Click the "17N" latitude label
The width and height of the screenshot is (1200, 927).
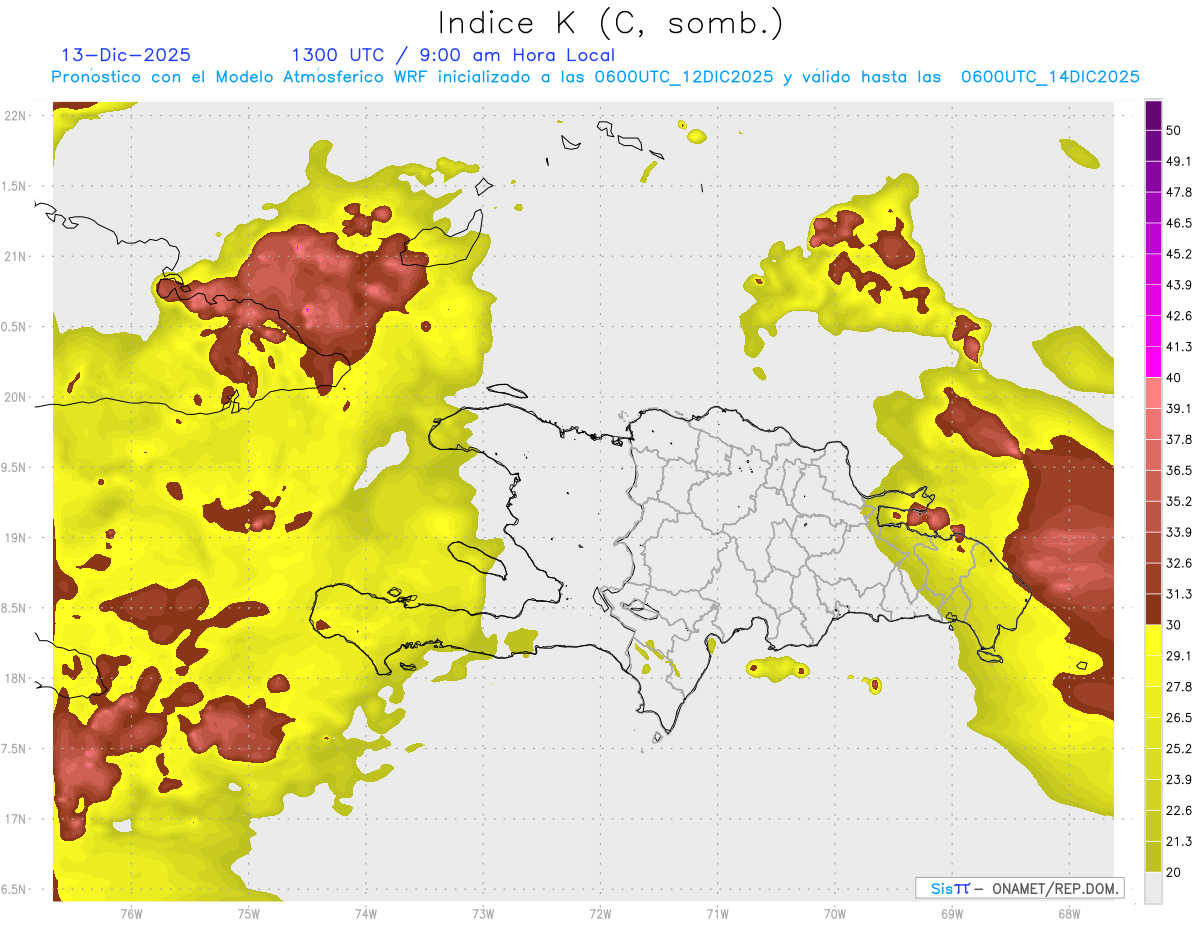17,819
